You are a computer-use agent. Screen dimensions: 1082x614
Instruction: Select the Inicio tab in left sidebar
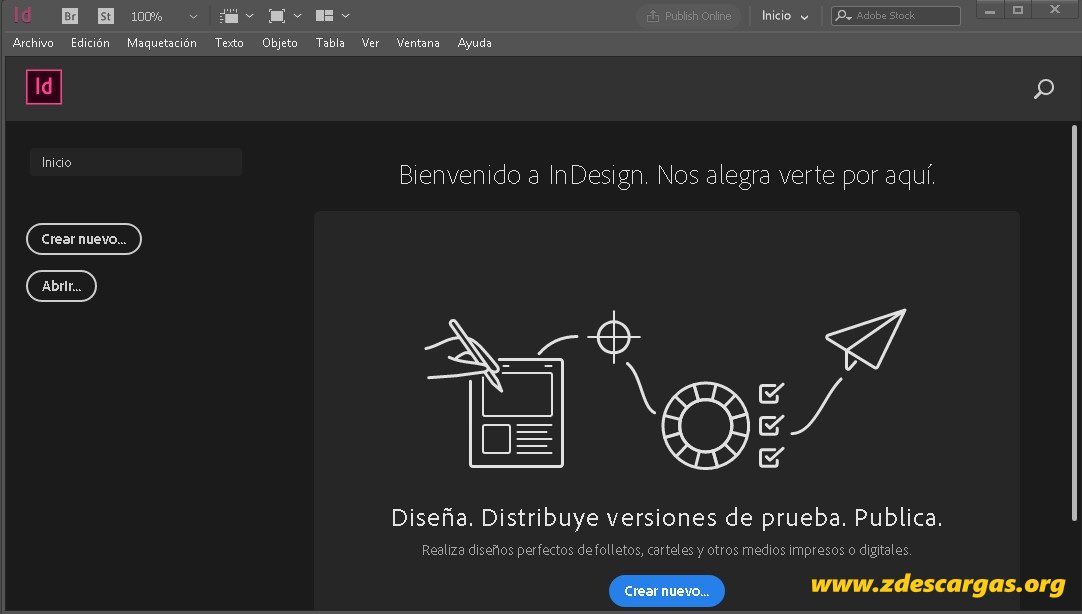136,163
